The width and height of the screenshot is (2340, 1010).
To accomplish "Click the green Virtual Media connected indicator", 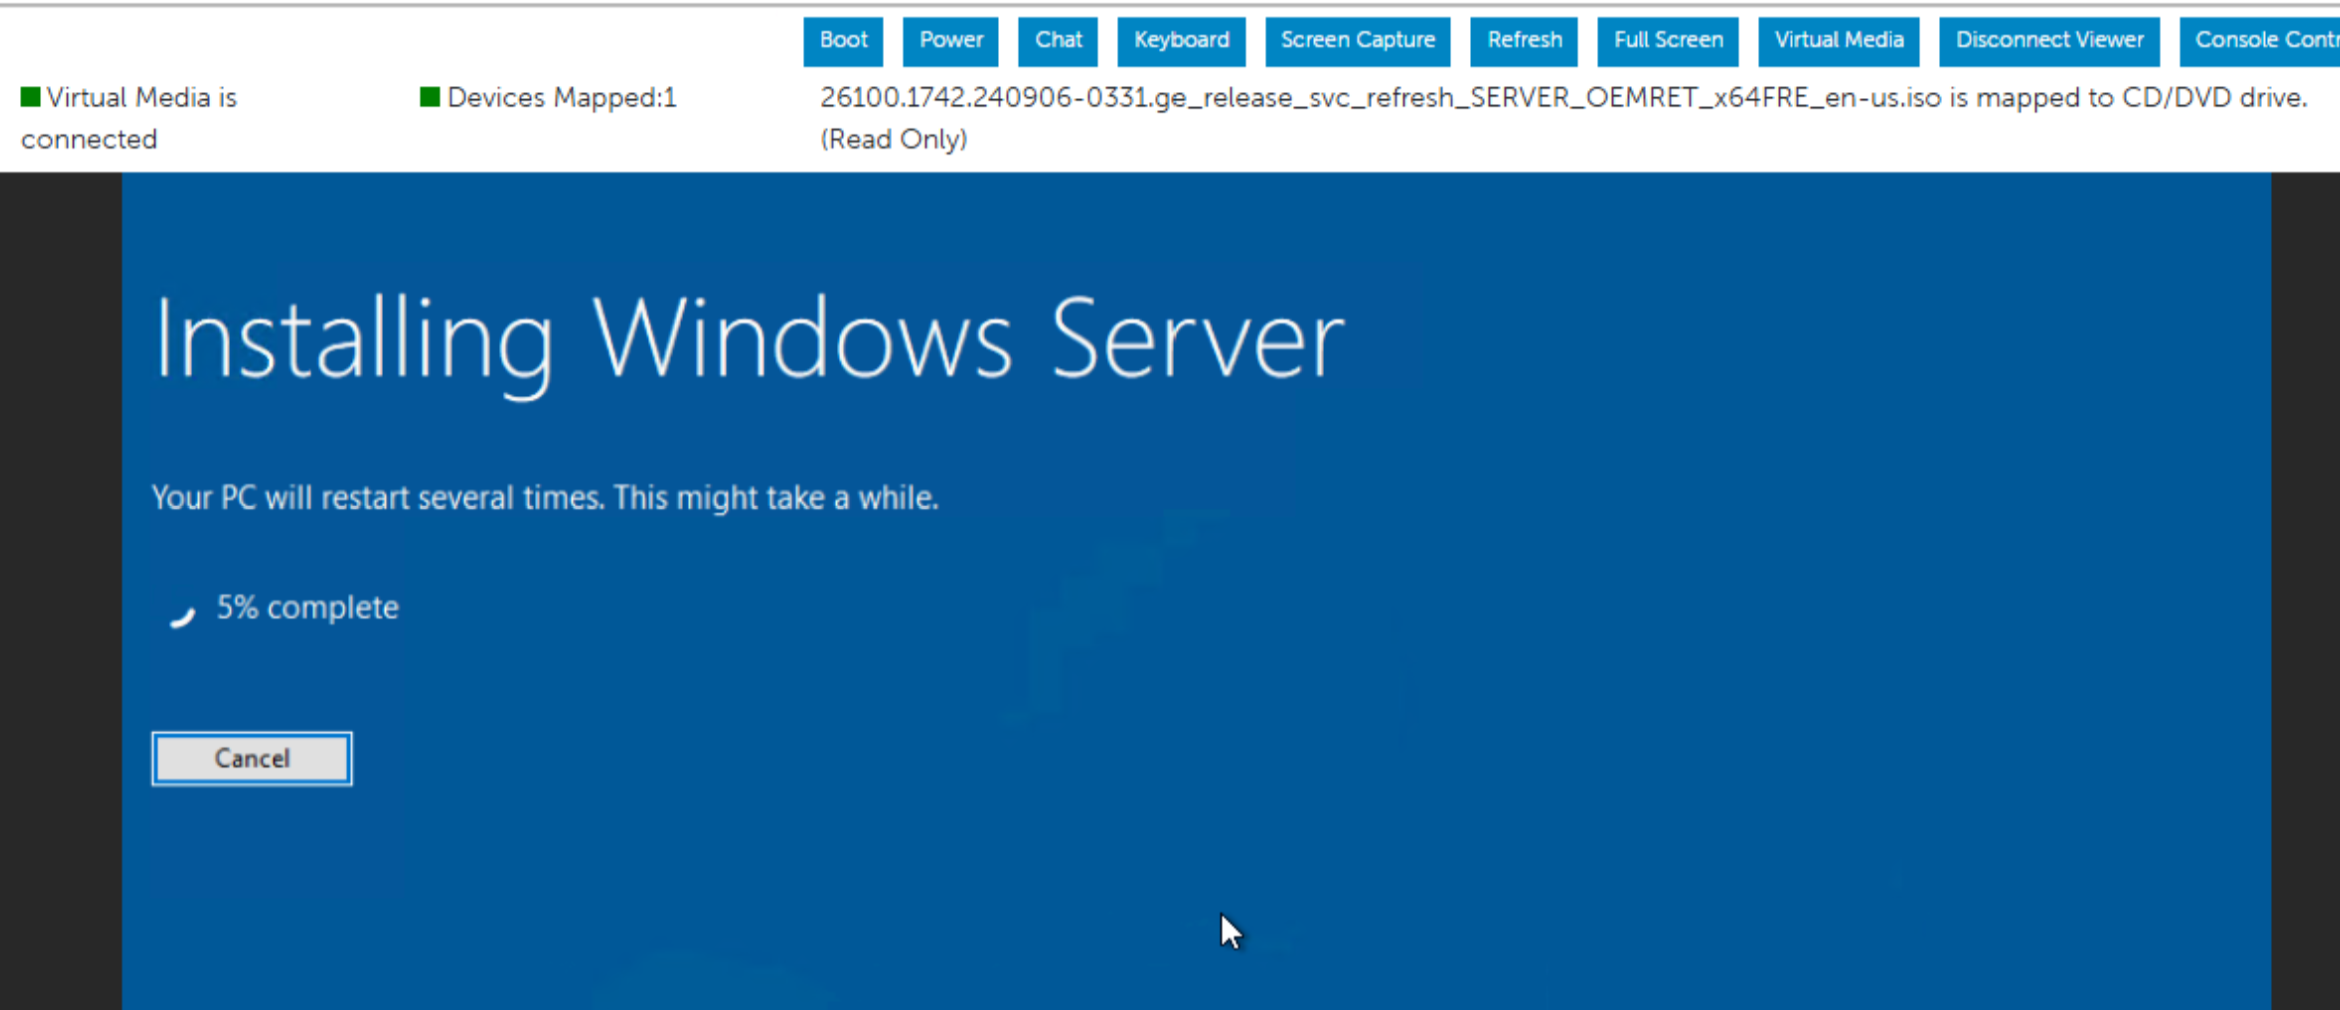I will tap(31, 97).
